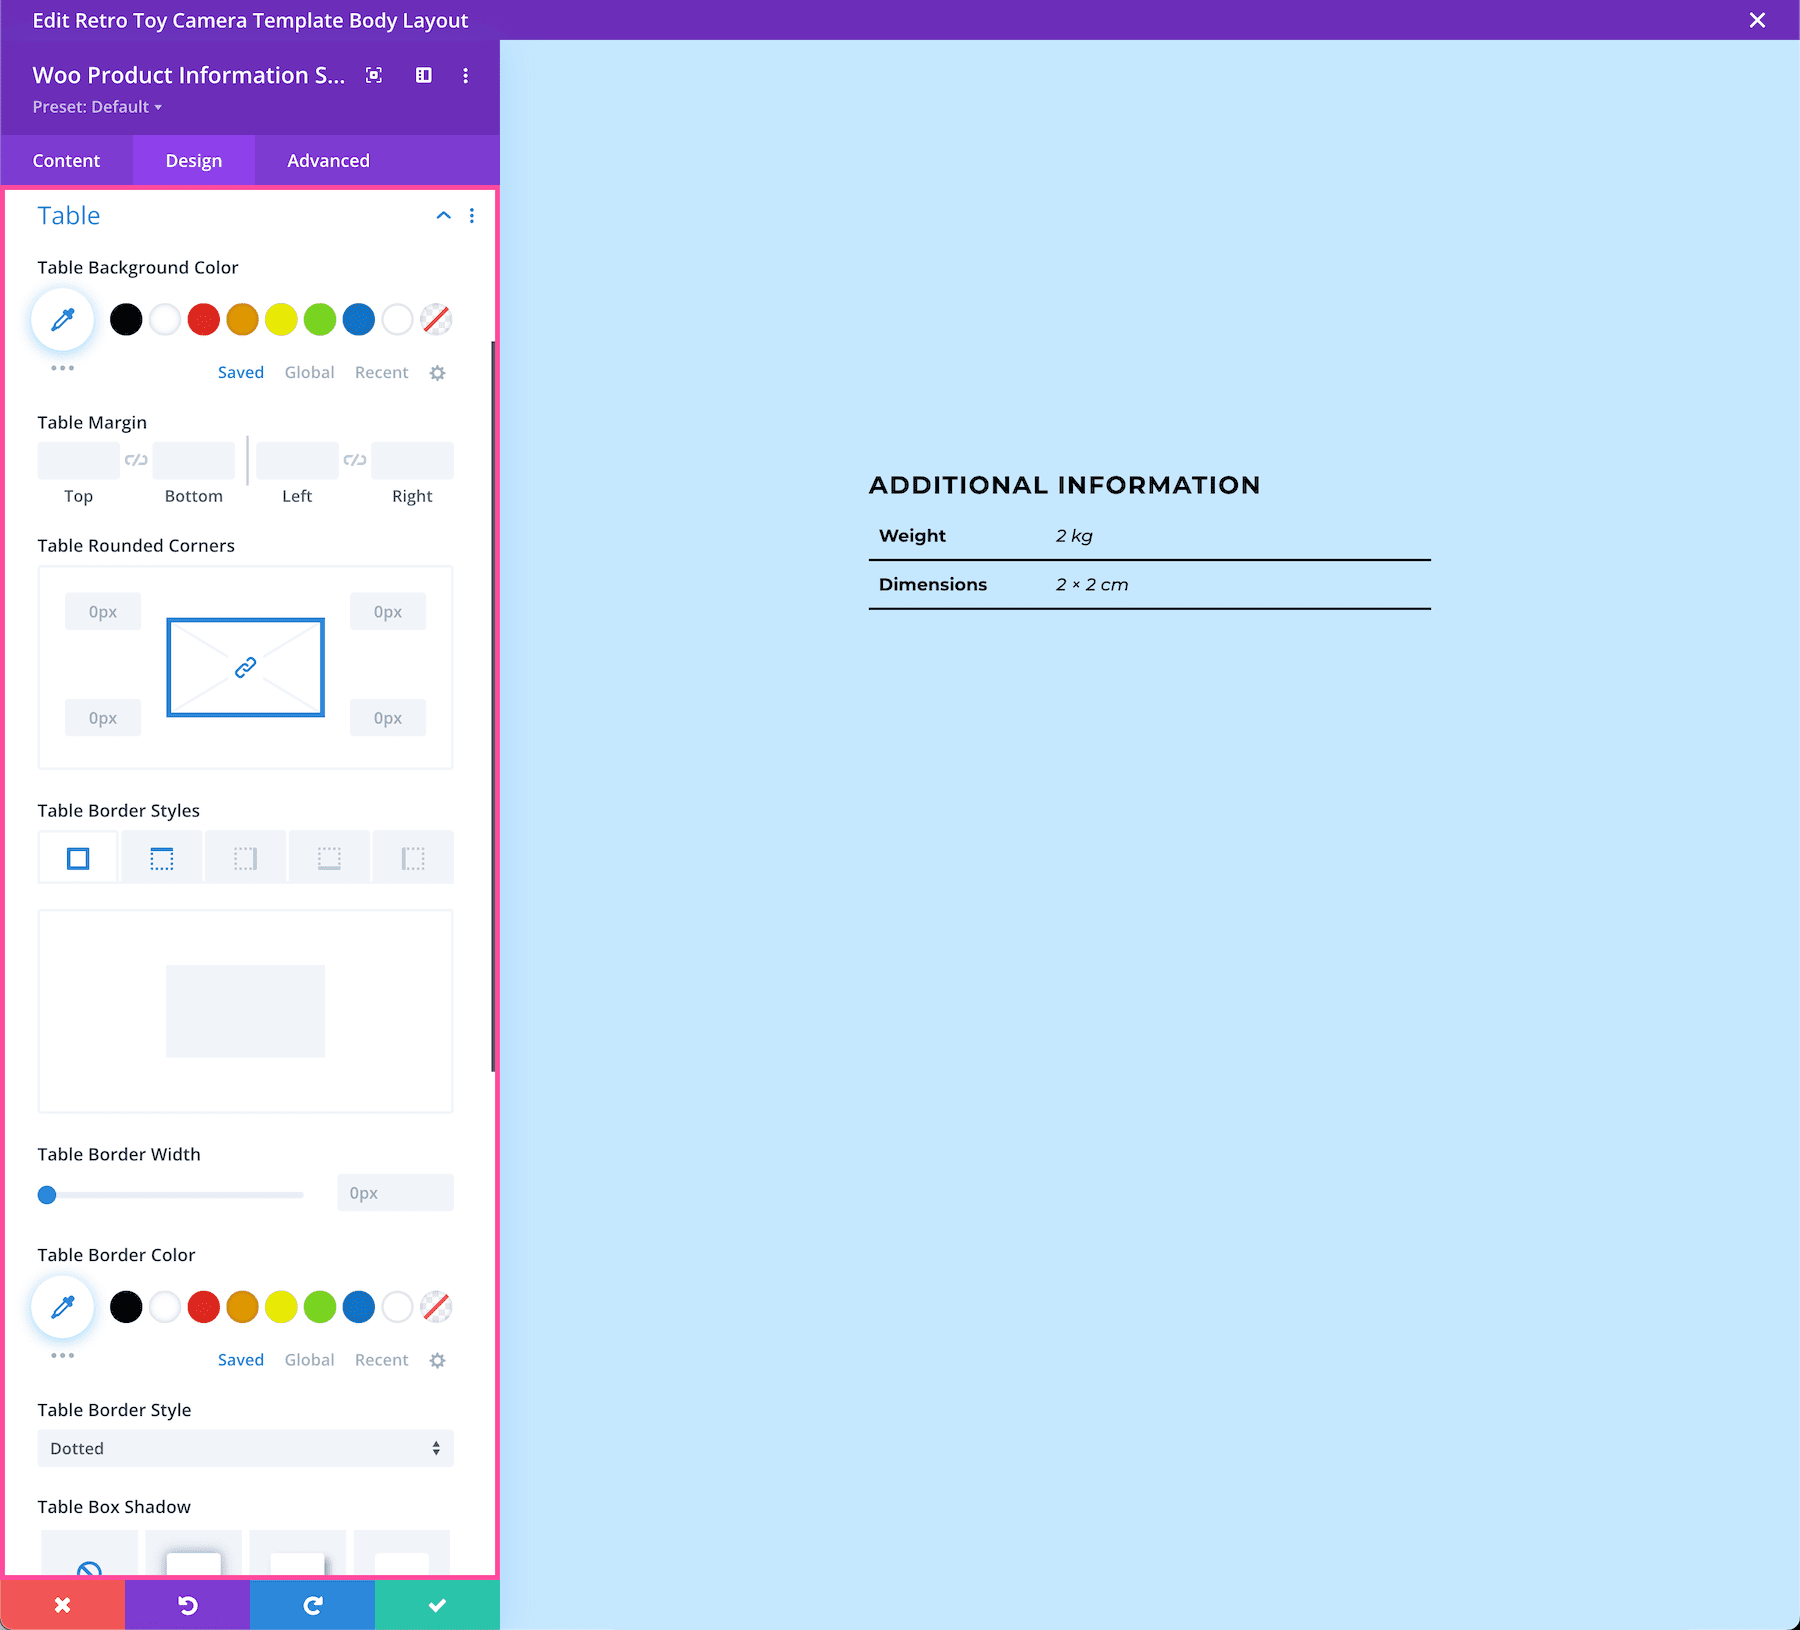
Task: Toggle the rounded corners link icon
Action: pos(245,667)
